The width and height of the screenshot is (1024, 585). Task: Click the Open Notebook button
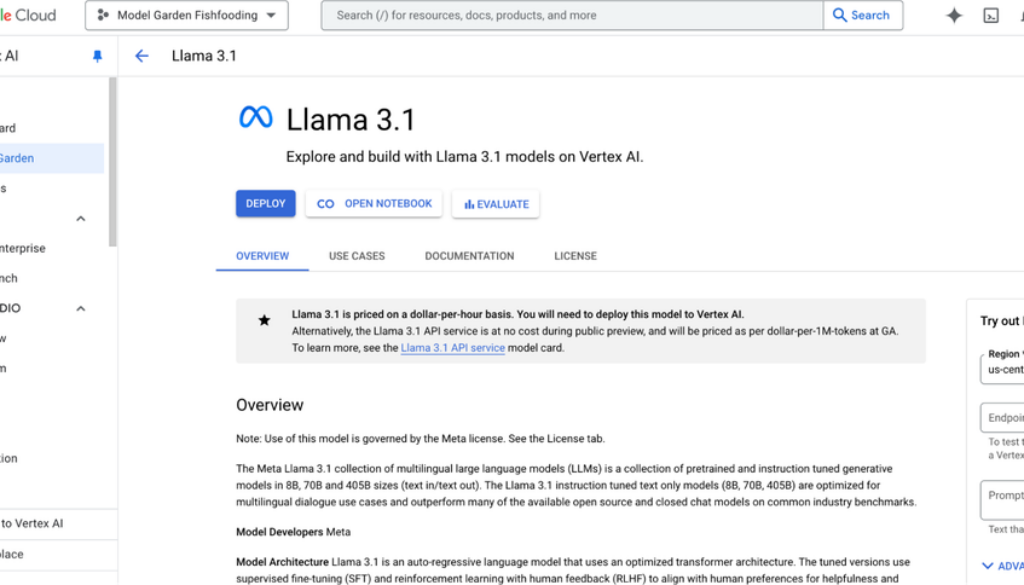(374, 204)
